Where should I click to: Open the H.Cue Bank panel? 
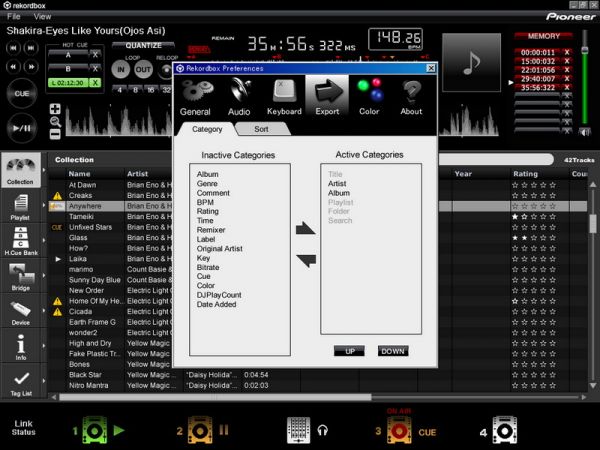pos(21,241)
